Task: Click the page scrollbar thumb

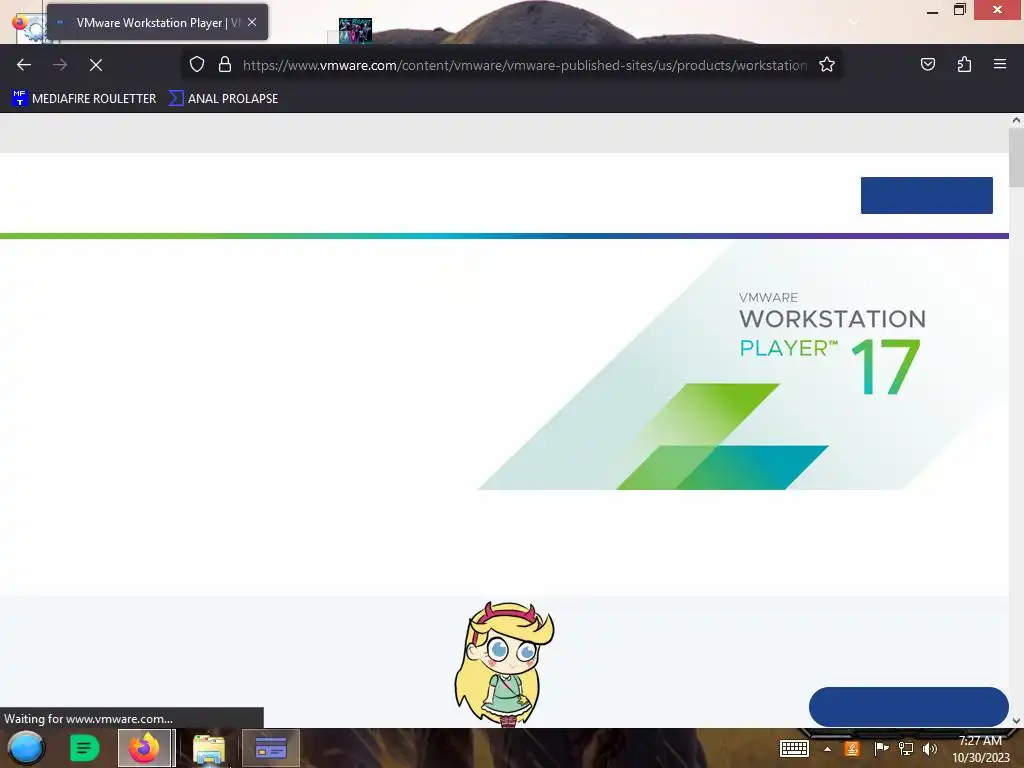Action: [x=1016, y=157]
